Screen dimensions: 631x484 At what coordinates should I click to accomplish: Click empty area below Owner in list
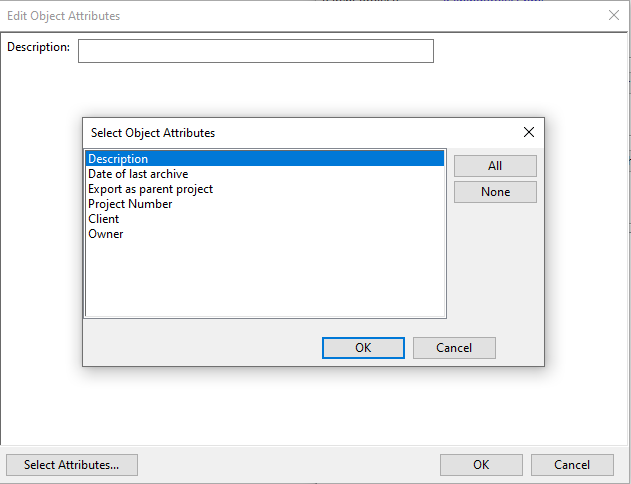click(x=264, y=280)
